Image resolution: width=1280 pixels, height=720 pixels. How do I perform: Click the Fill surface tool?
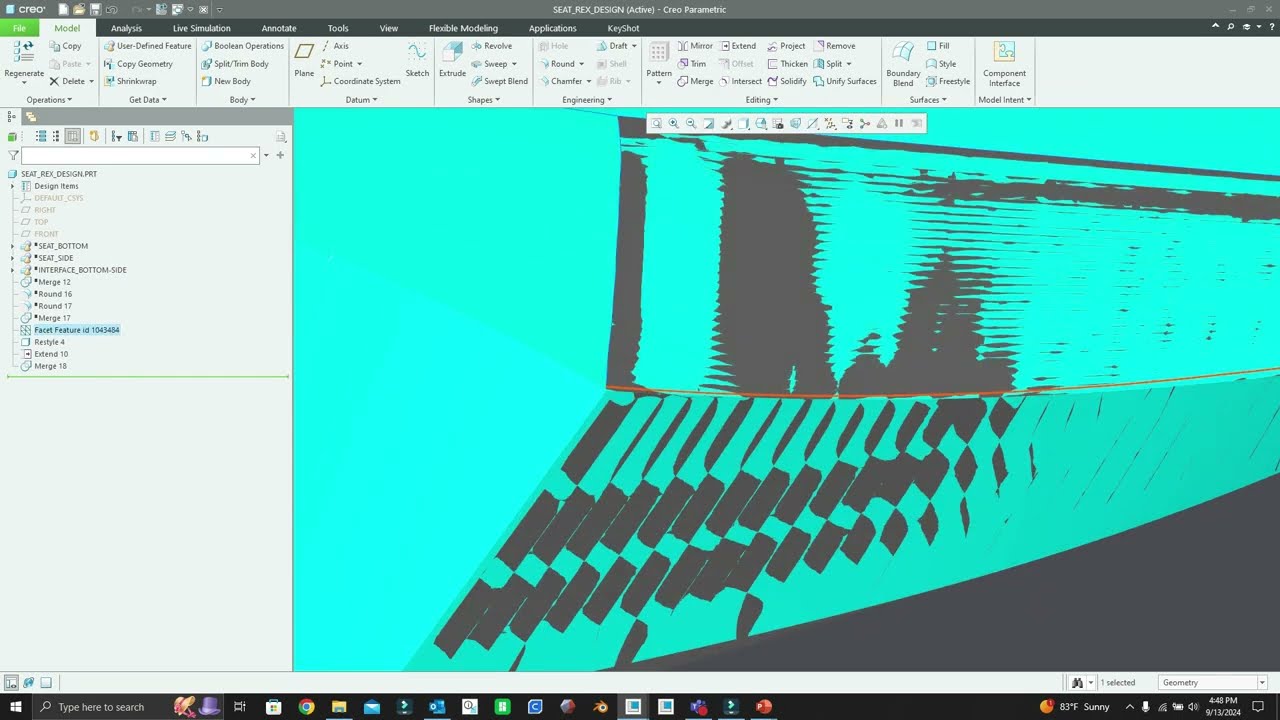938,46
